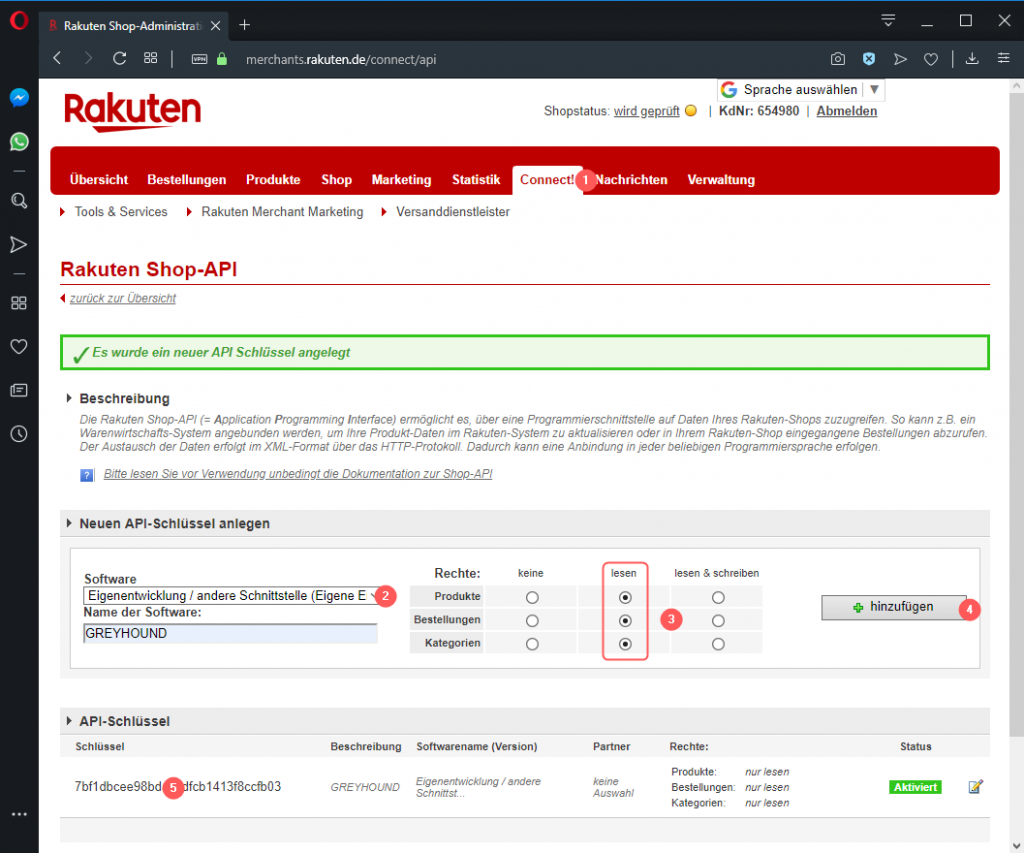Open Tools & Services submenu link
Screen dimensions: 1024x853
tap(121, 212)
